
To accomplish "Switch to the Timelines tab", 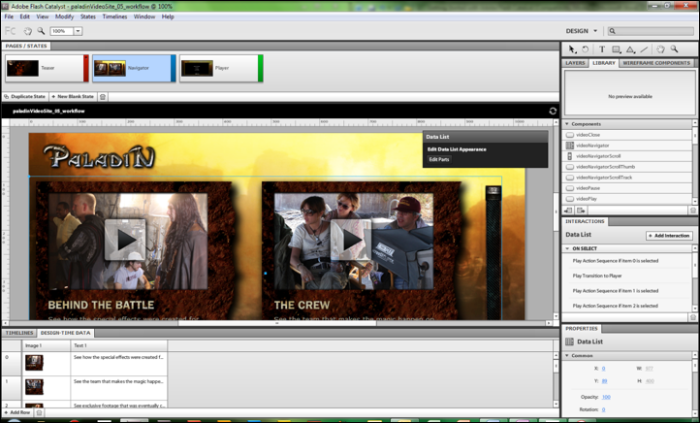I will click(x=19, y=333).
